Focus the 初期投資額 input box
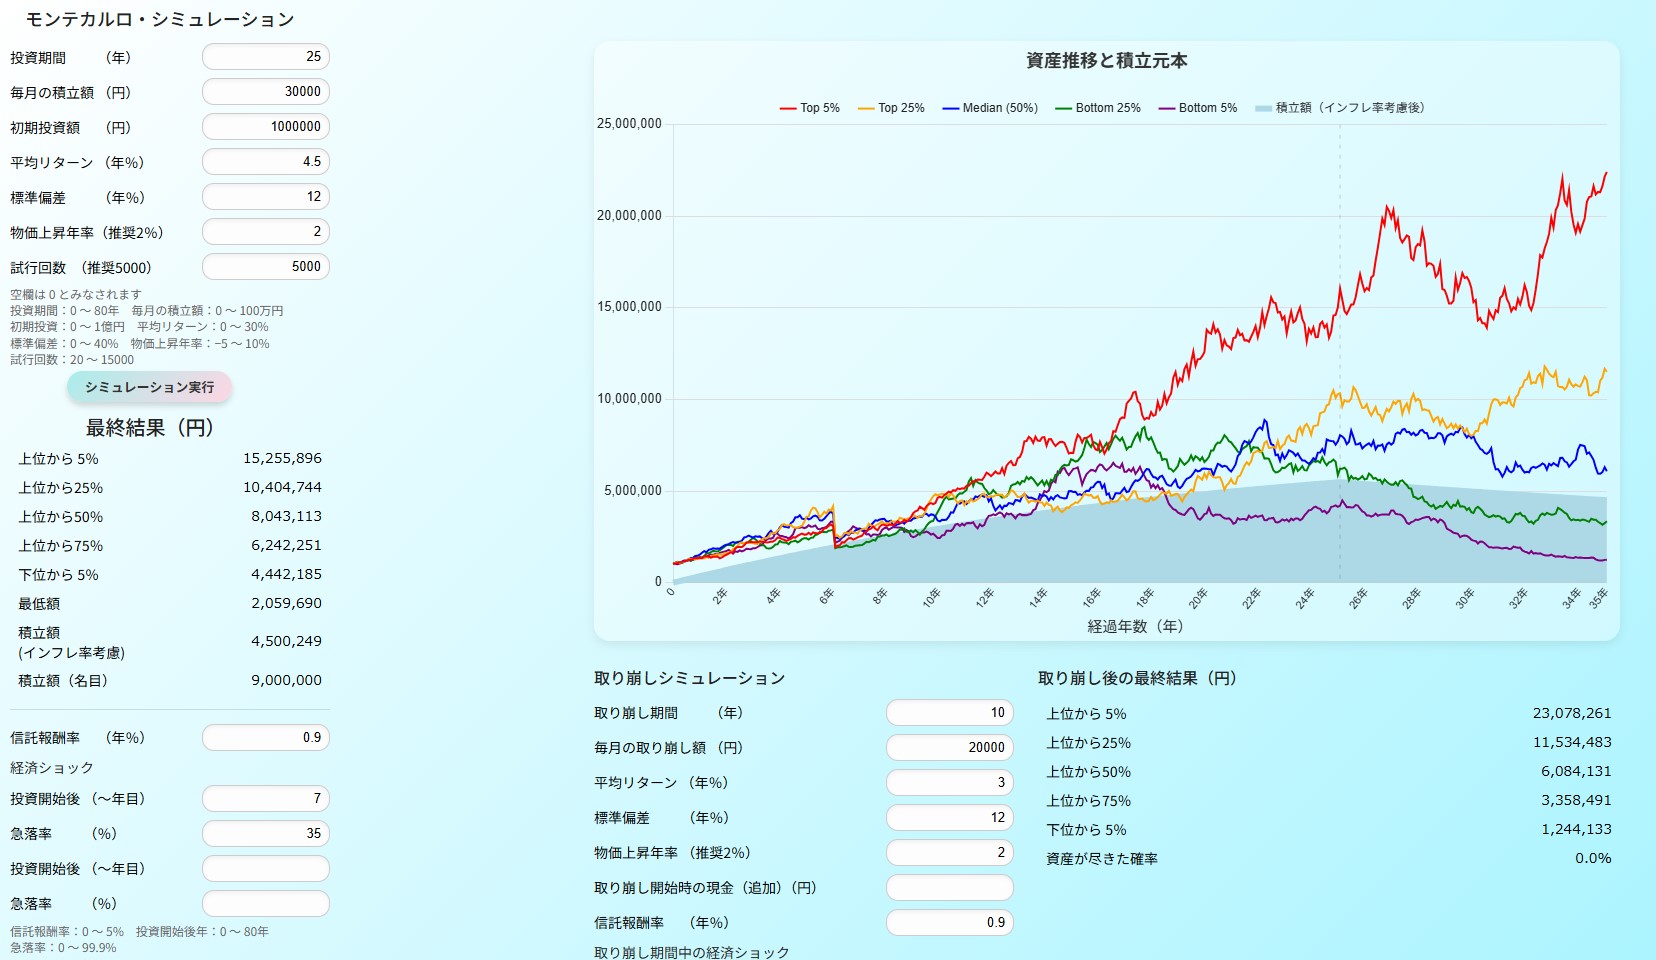This screenshot has width=1656, height=960. (x=266, y=127)
